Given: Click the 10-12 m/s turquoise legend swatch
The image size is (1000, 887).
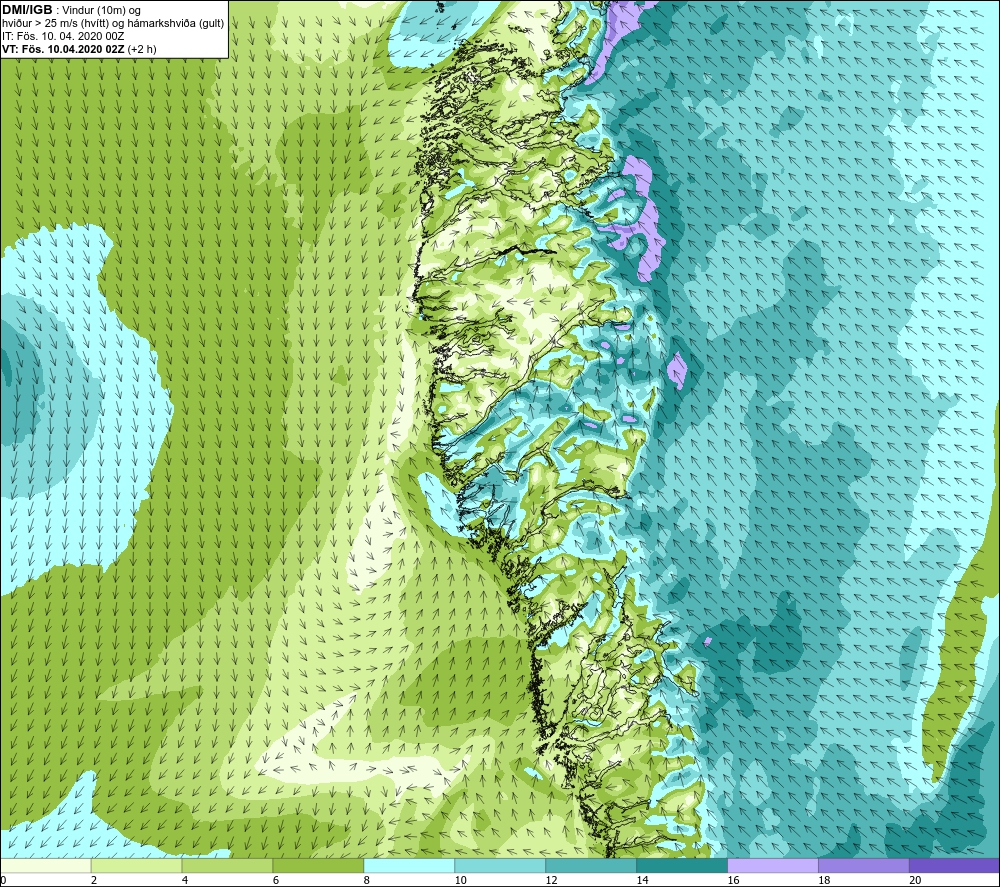Looking at the screenshot, I should click(500, 866).
